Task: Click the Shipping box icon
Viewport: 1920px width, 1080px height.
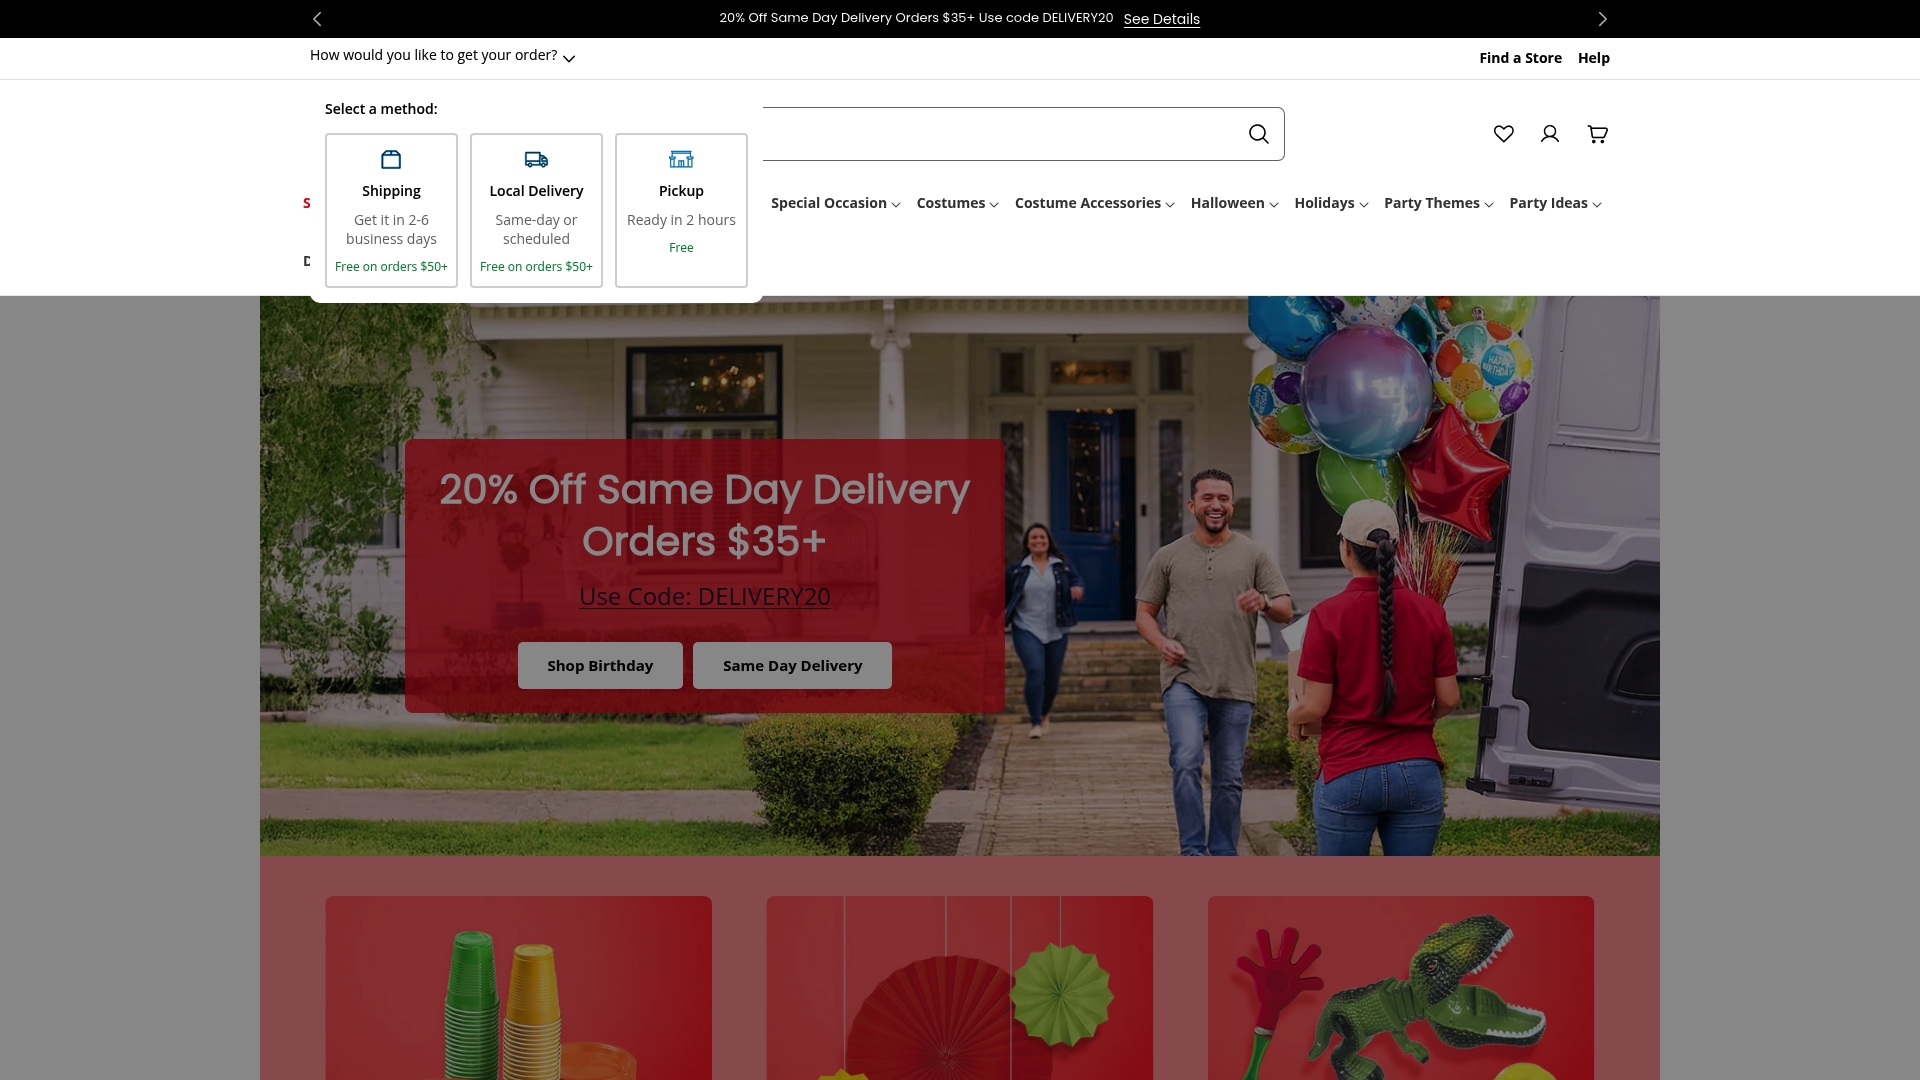Action: (391, 159)
